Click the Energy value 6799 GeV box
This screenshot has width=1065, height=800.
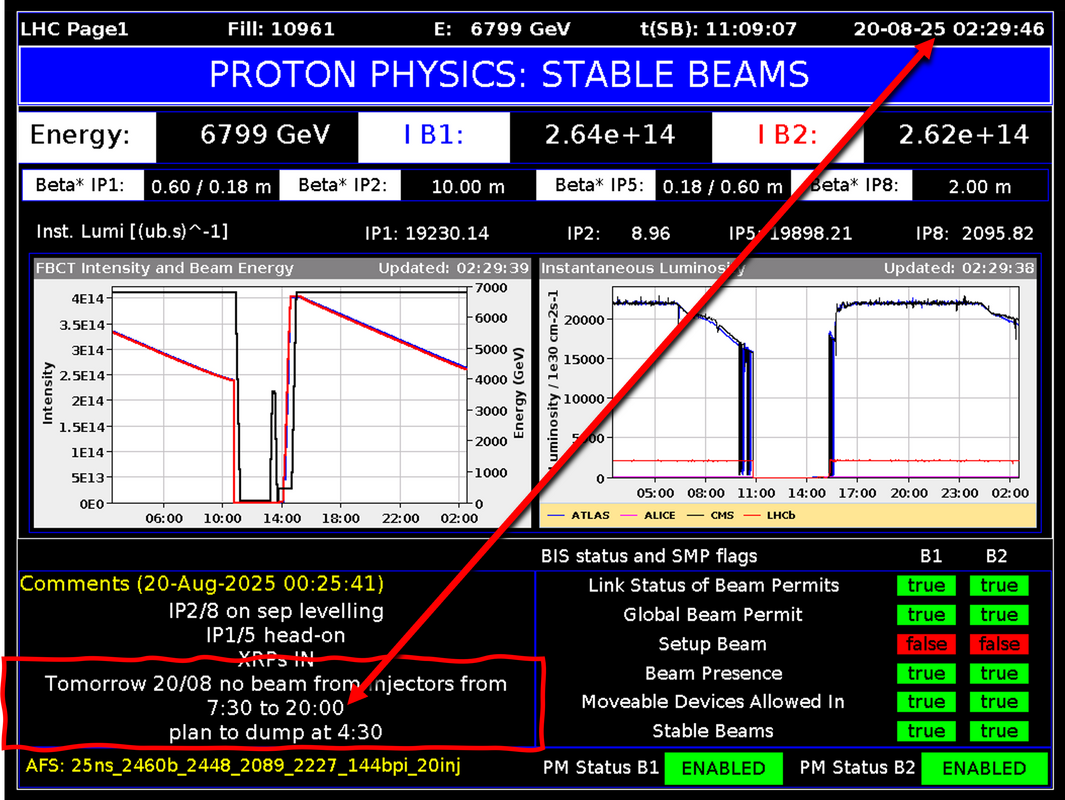point(265,135)
